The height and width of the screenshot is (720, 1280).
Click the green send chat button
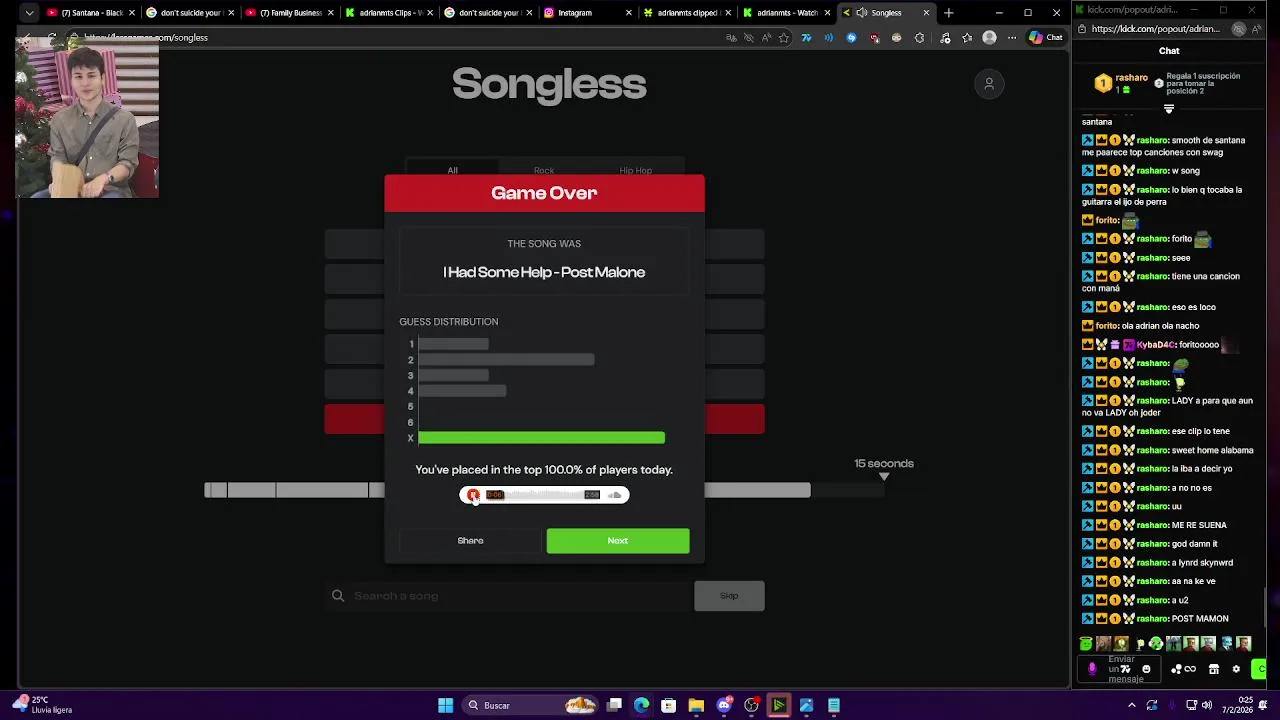(1259, 669)
